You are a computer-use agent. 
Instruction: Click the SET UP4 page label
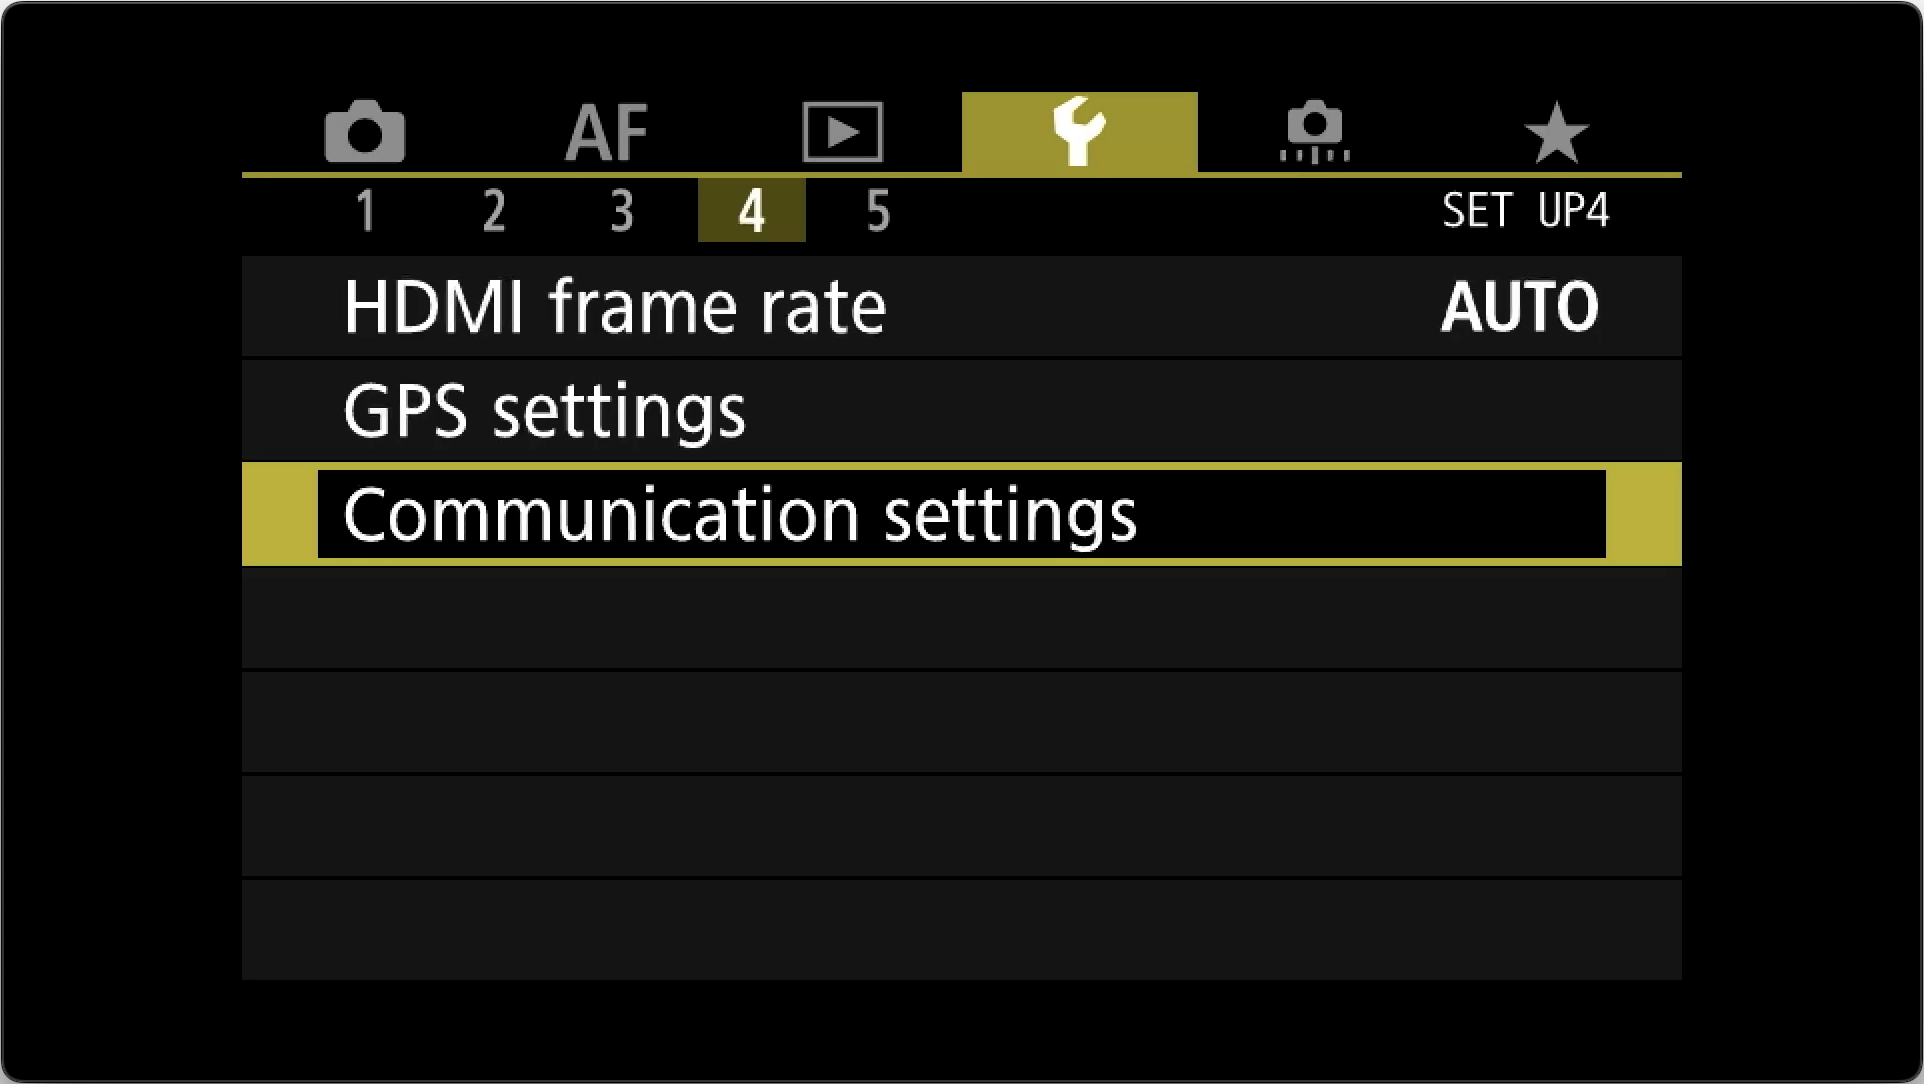point(1525,211)
